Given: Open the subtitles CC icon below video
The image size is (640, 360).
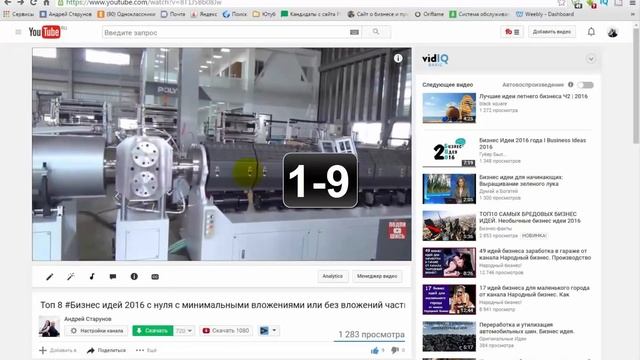Looking at the screenshot, I should pos(155,277).
